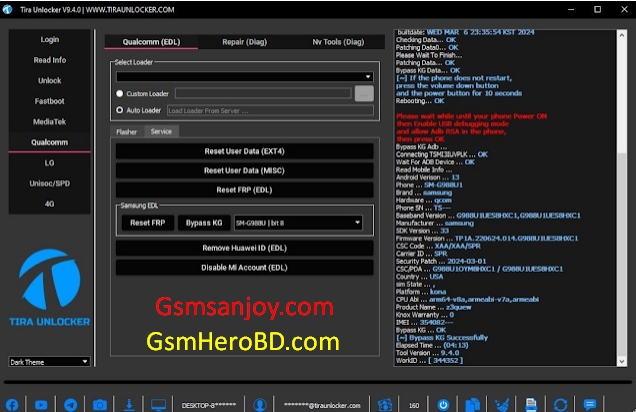Click the Phone SM-G988U1 log line
The width and height of the screenshot is (636, 412).
click(x=429, y=185)
